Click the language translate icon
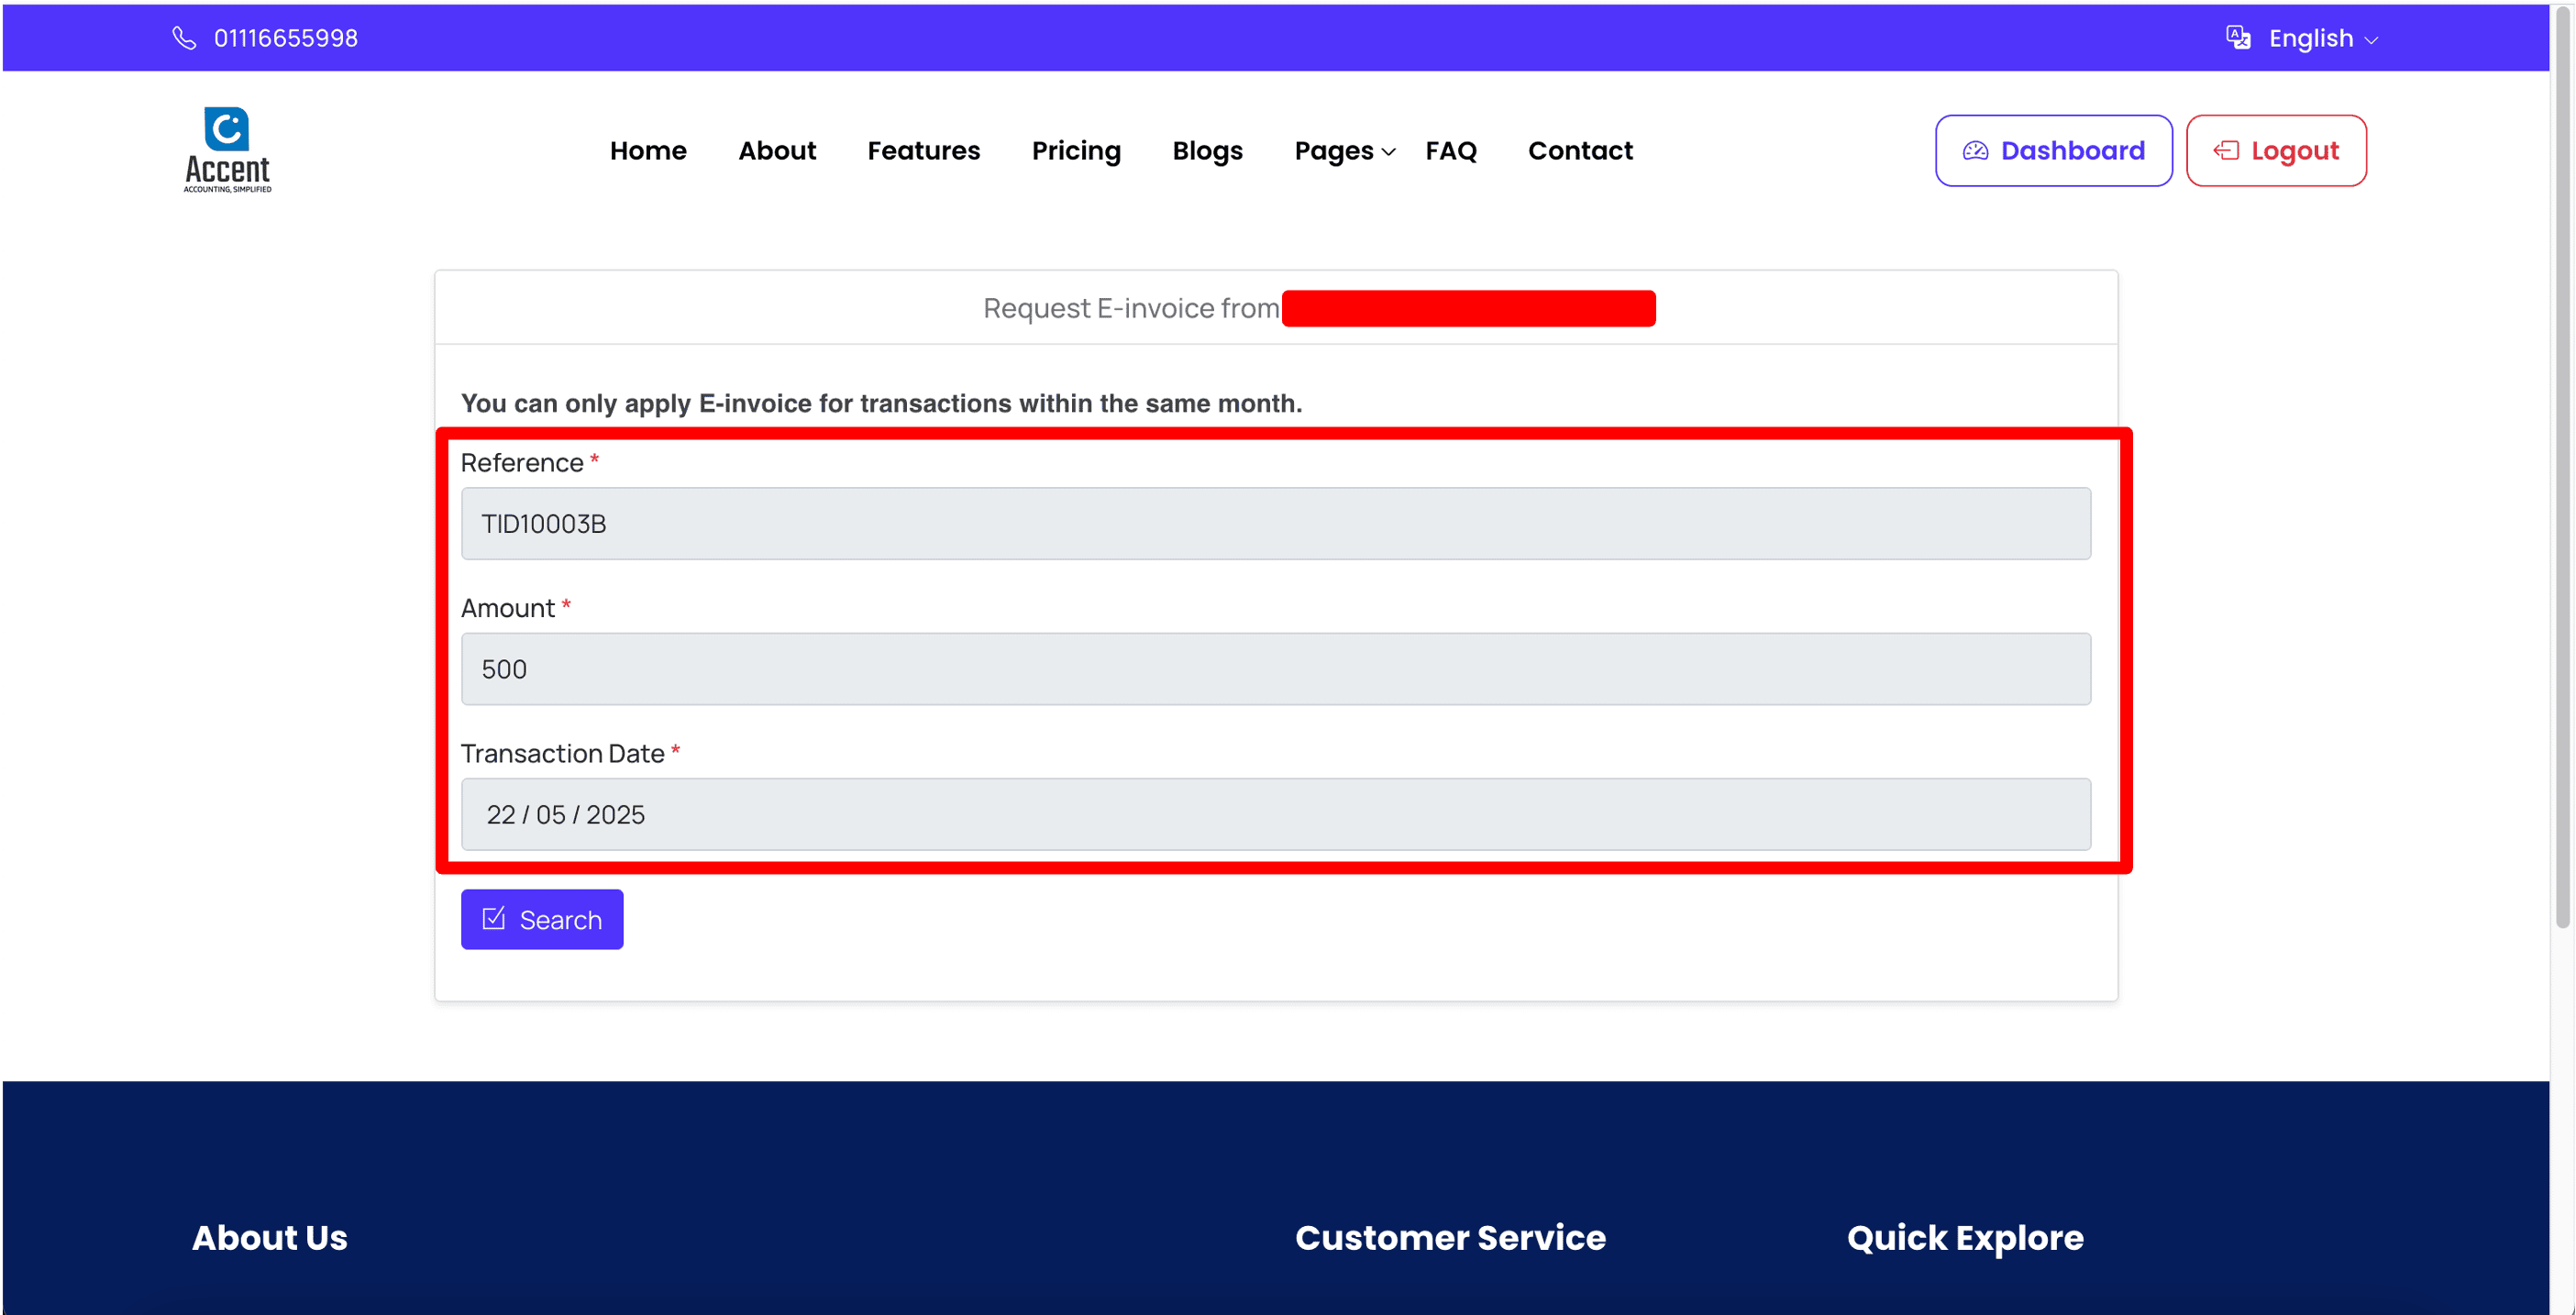The height and width of the screenshot is (1315, 2576). click(x=2238, y=38)
